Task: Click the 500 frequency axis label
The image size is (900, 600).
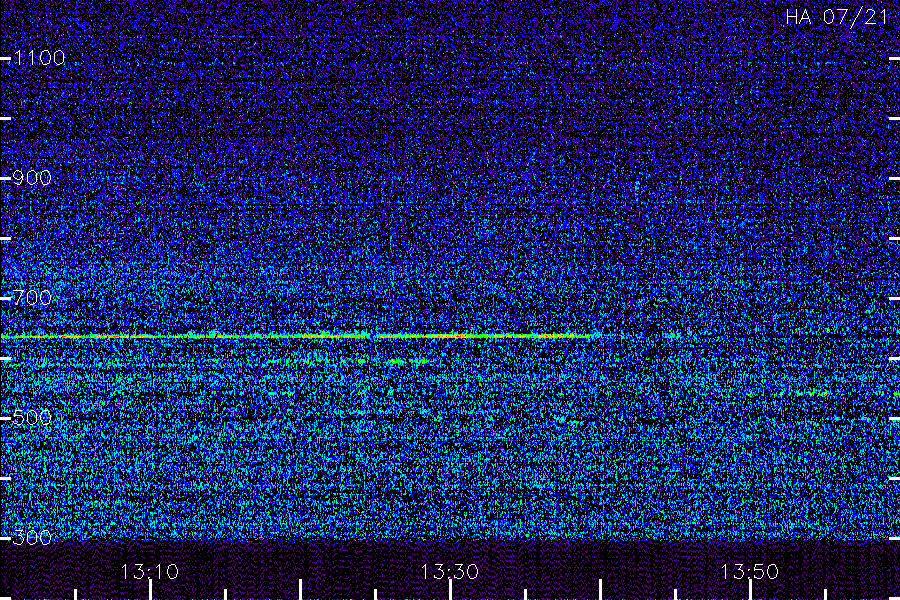Action: coord(32,418)
